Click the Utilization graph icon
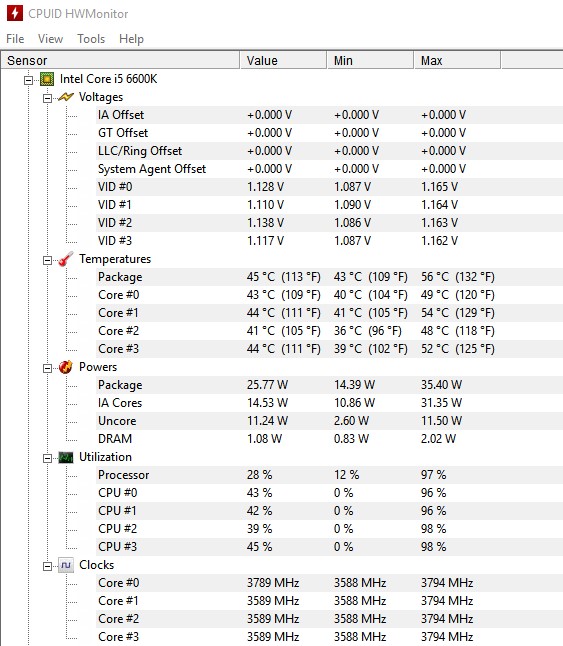 tap(65, 457)
